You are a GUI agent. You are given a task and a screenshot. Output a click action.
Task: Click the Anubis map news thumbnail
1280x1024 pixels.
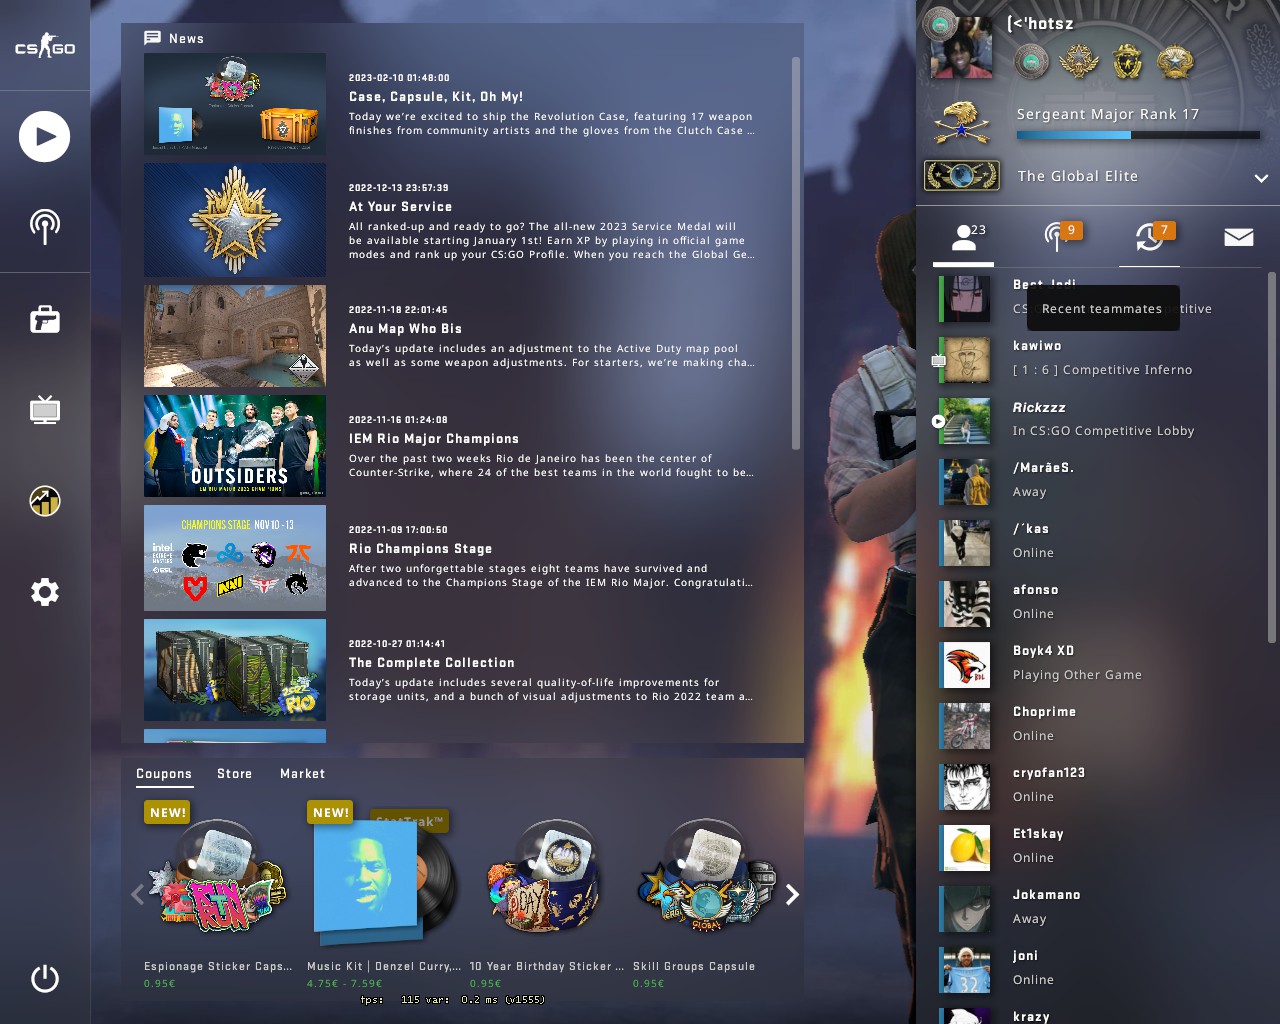click(x=235, y=336)
